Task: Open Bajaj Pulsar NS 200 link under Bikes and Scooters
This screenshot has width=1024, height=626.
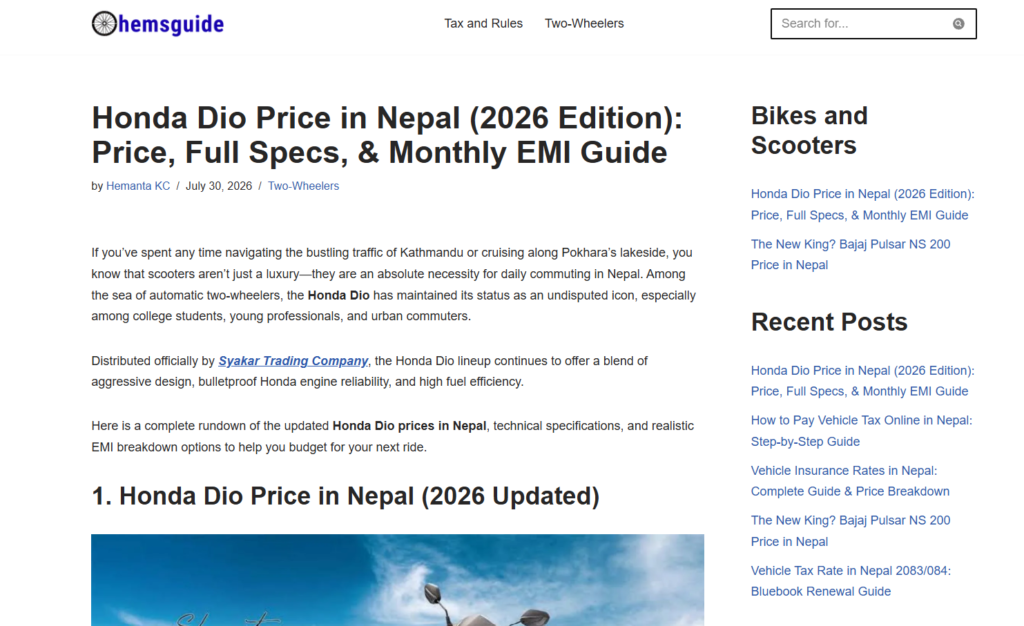Action: click(850, 255)
